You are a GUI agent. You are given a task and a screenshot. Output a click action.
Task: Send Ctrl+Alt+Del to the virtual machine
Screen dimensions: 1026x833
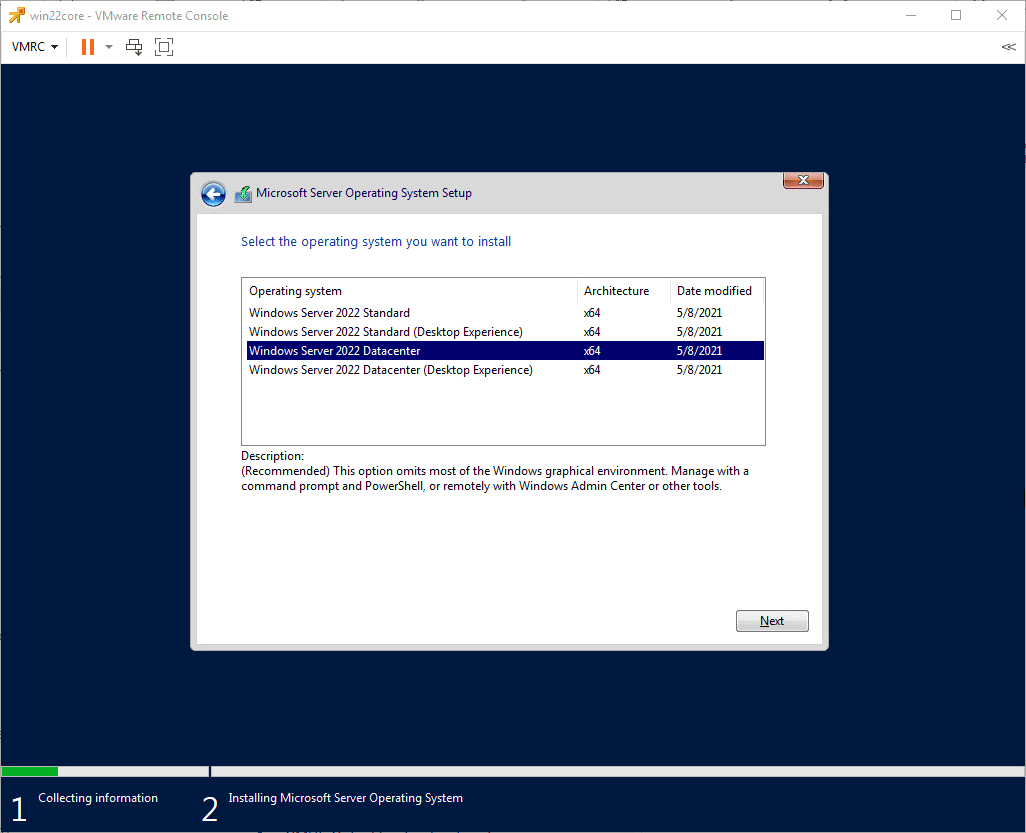click(x=134, y=46)
